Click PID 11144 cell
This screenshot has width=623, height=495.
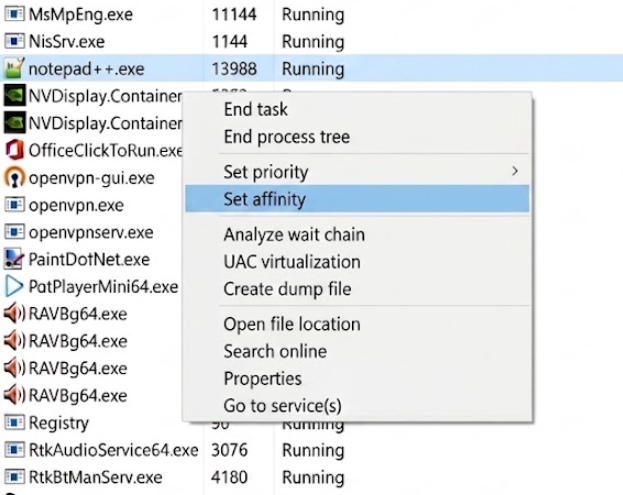234,14
